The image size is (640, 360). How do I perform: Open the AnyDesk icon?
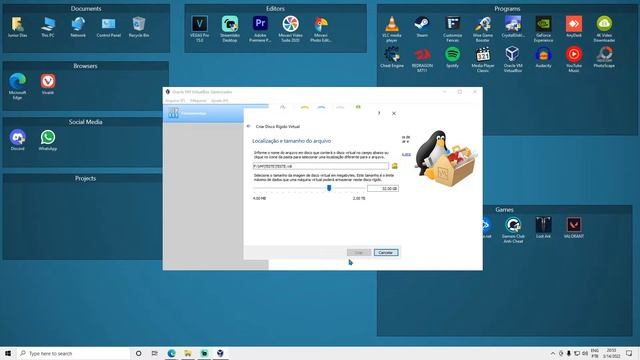[573, 27]
